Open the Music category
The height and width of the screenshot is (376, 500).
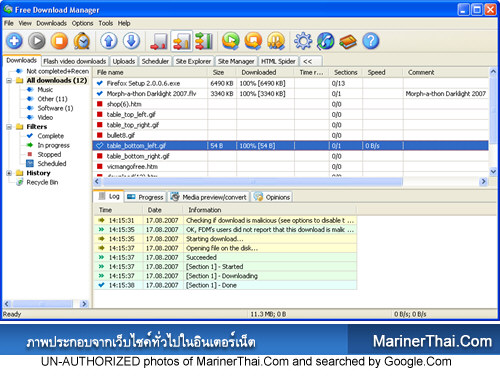[x=45, y=90]
